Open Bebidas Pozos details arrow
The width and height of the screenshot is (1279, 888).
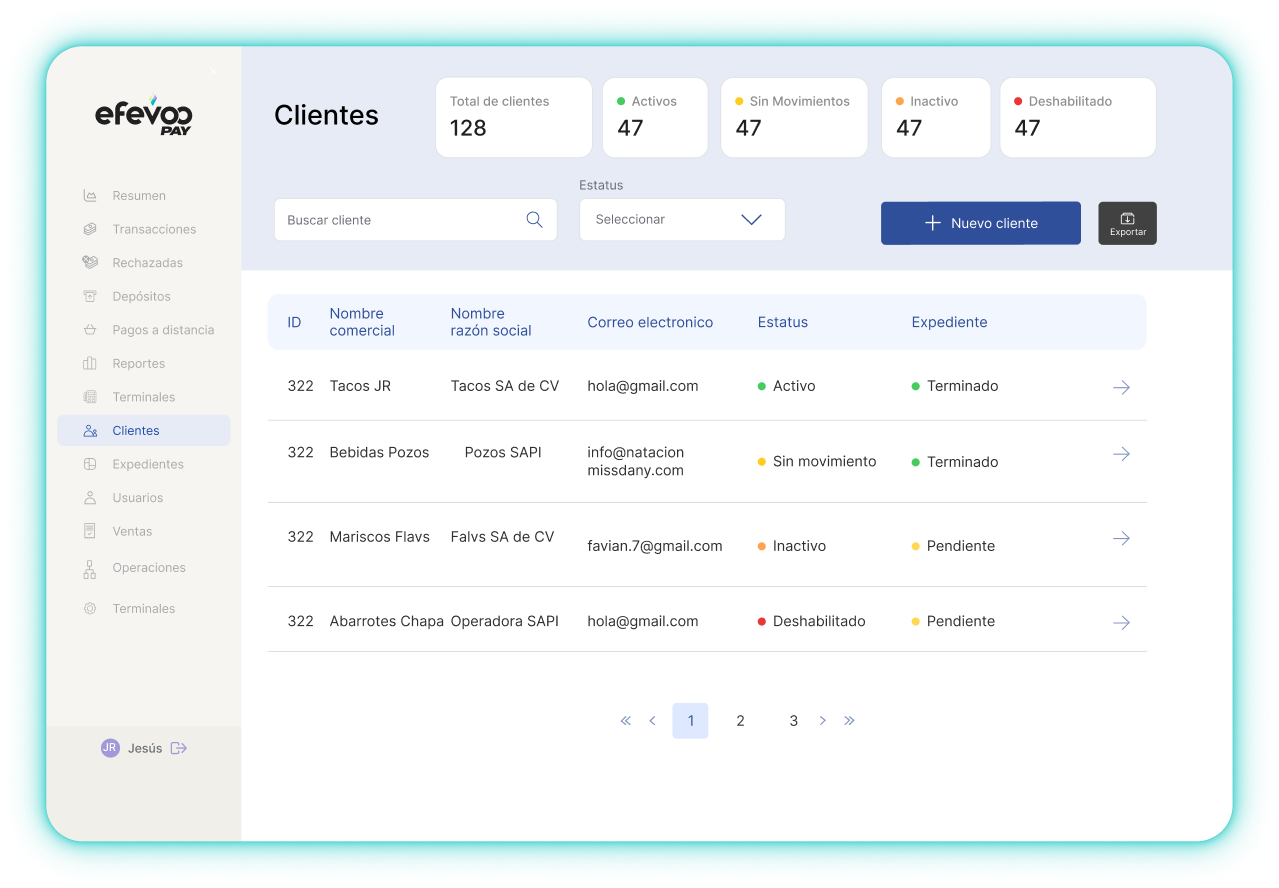1121,454
